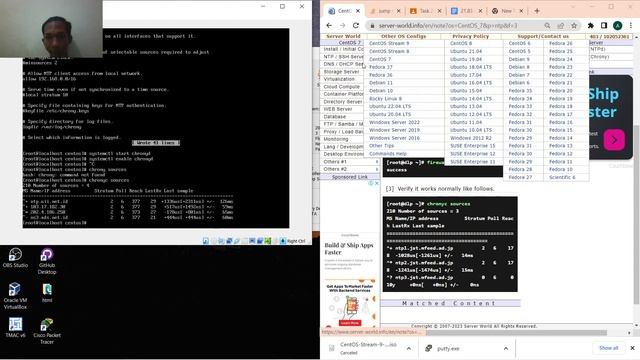Reload the server-world page

pyautogui.click(x=356, y=25)
